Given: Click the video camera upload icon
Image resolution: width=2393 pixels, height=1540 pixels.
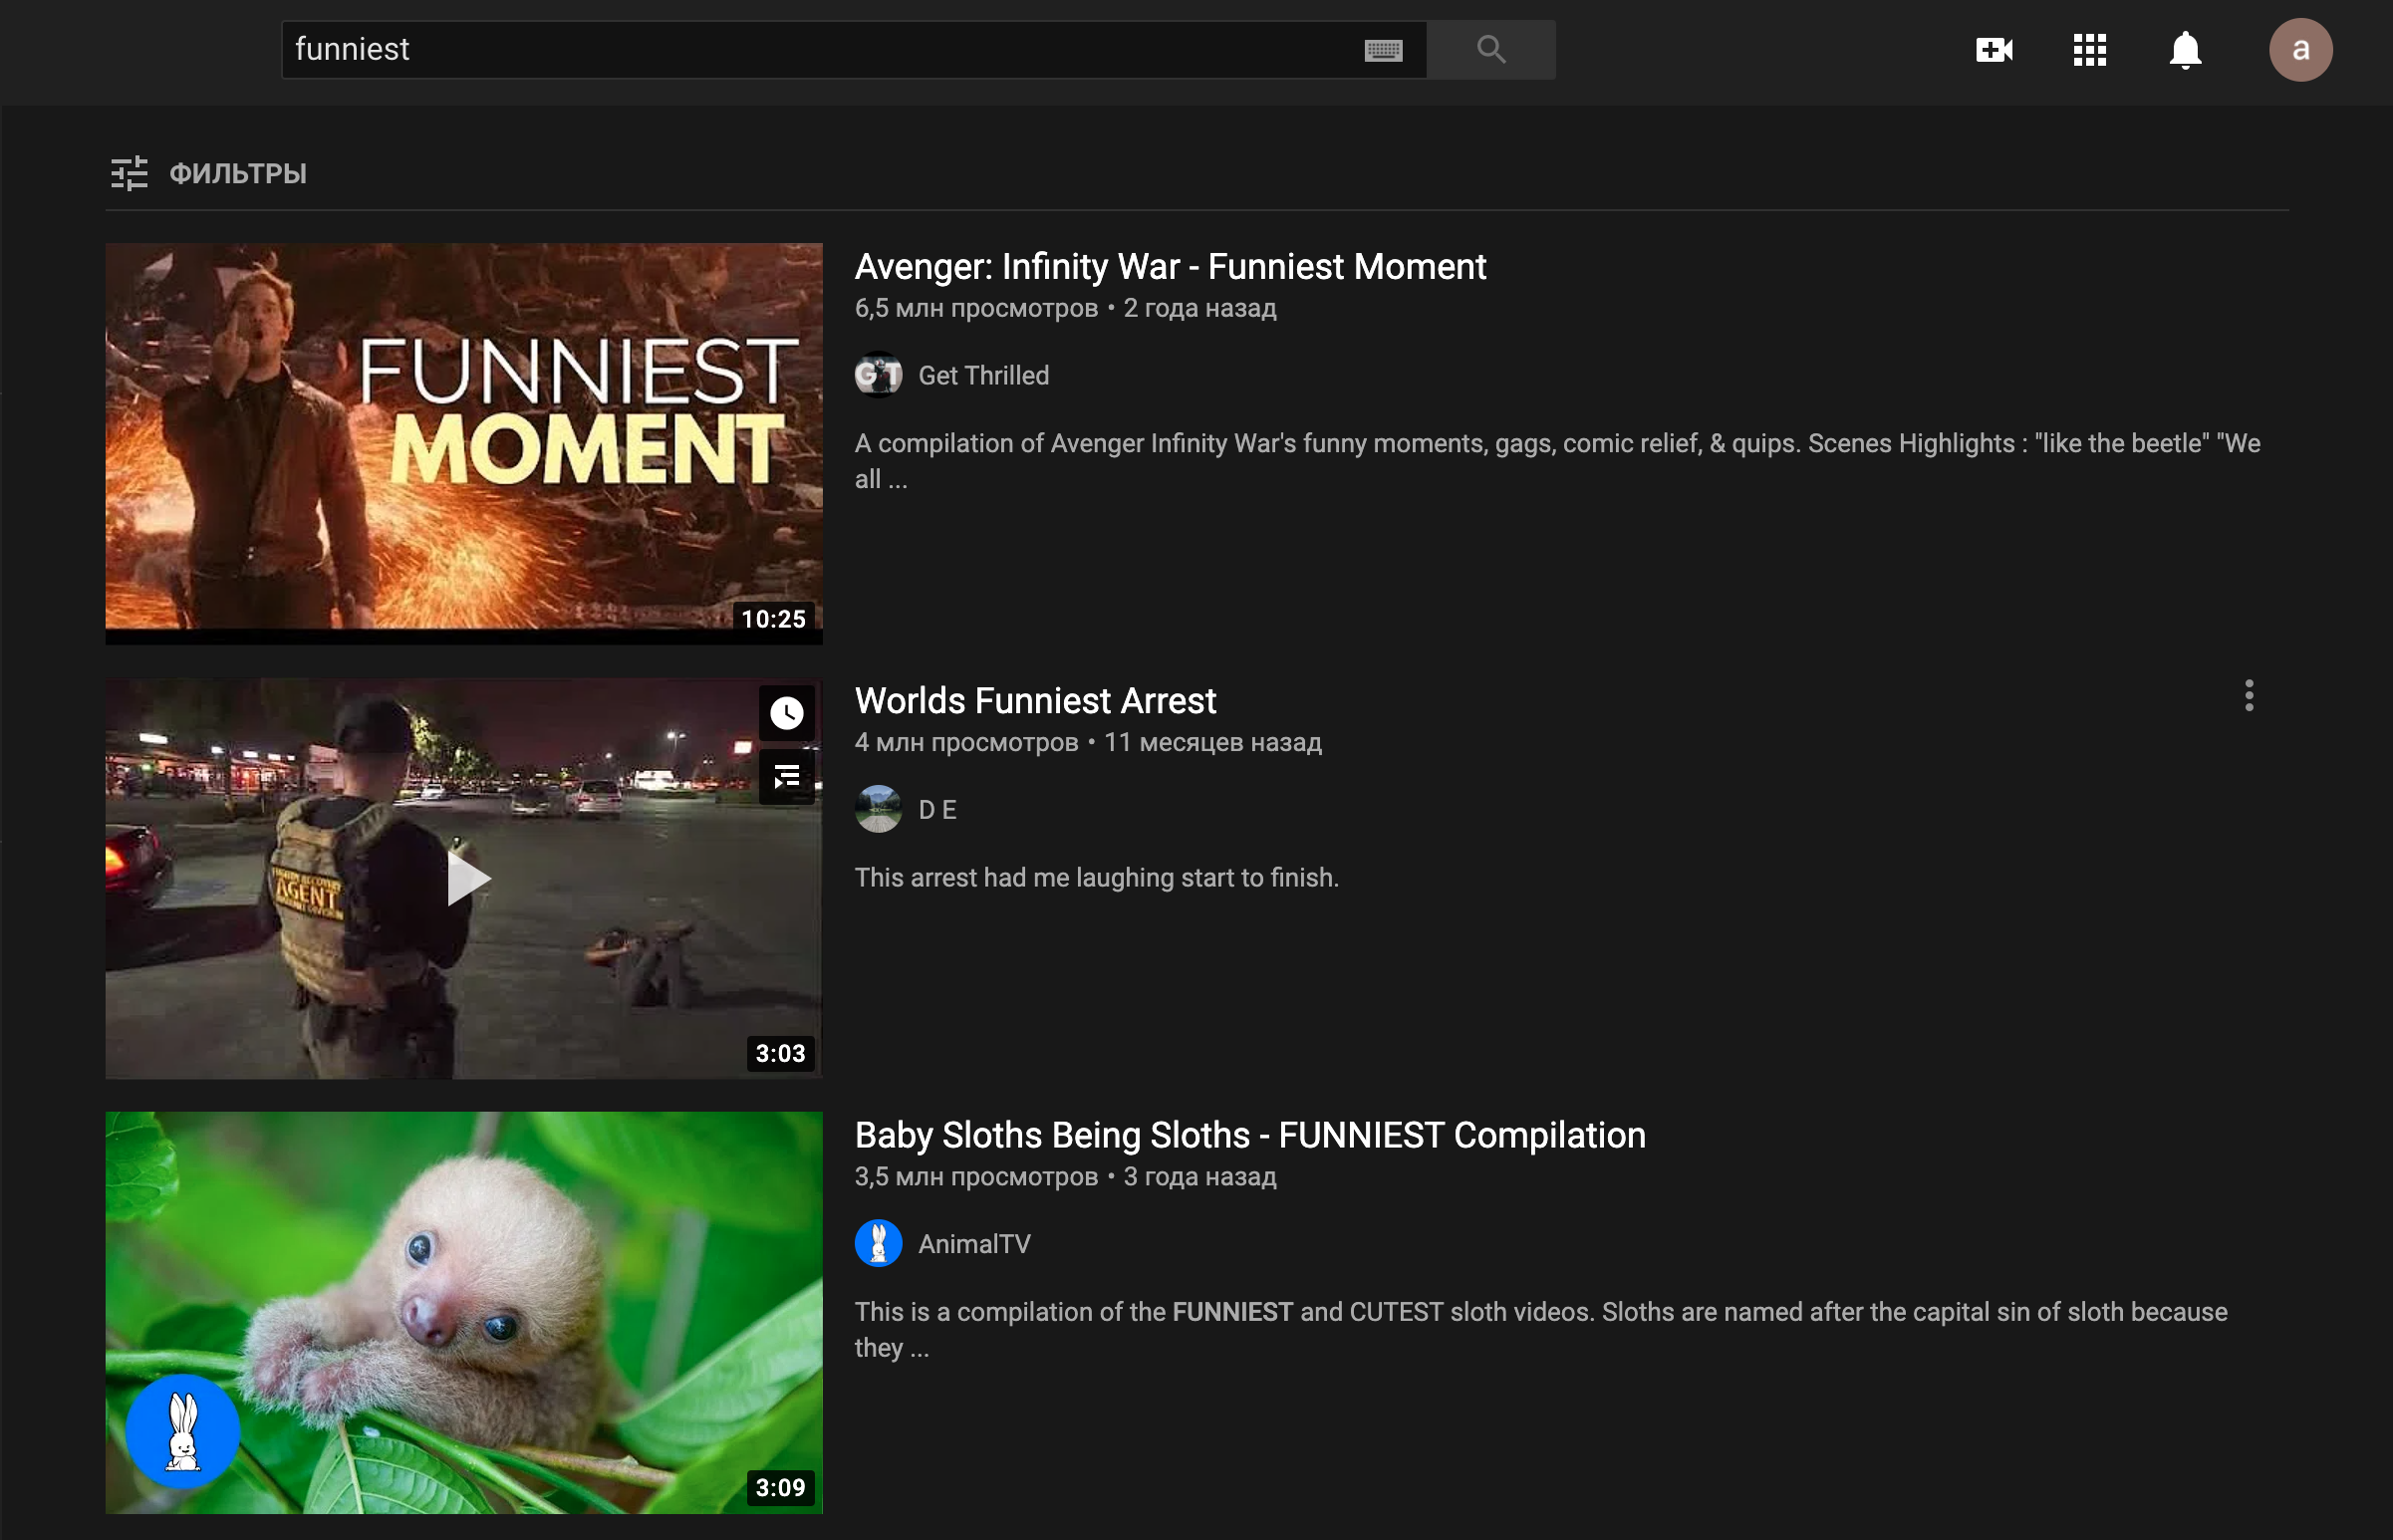Looking at the screenshot, I should (x=1995, y=49).
